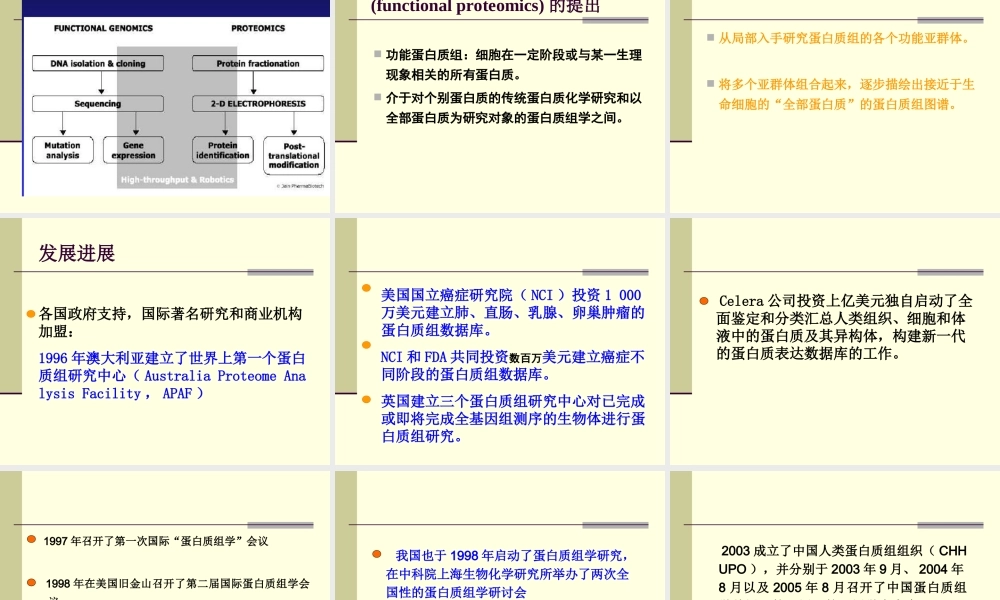1000x600 pixels.
Task: Click the "2-D ELECTROPHORESIS" flowchart box
Action: pos(258,103)
